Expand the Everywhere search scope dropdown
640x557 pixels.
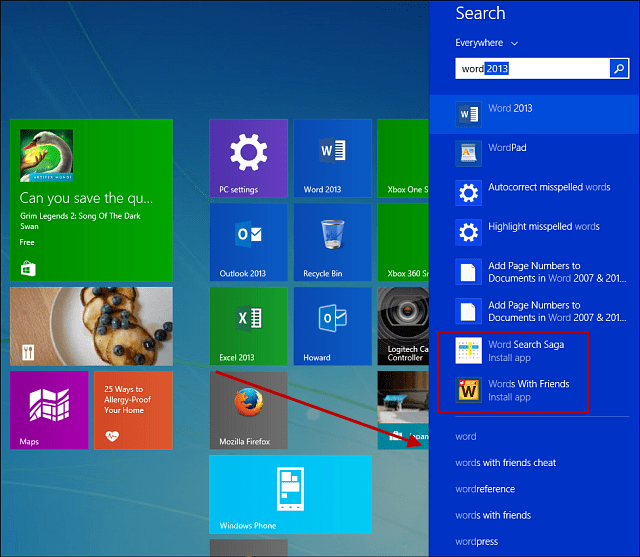(487, 43)
